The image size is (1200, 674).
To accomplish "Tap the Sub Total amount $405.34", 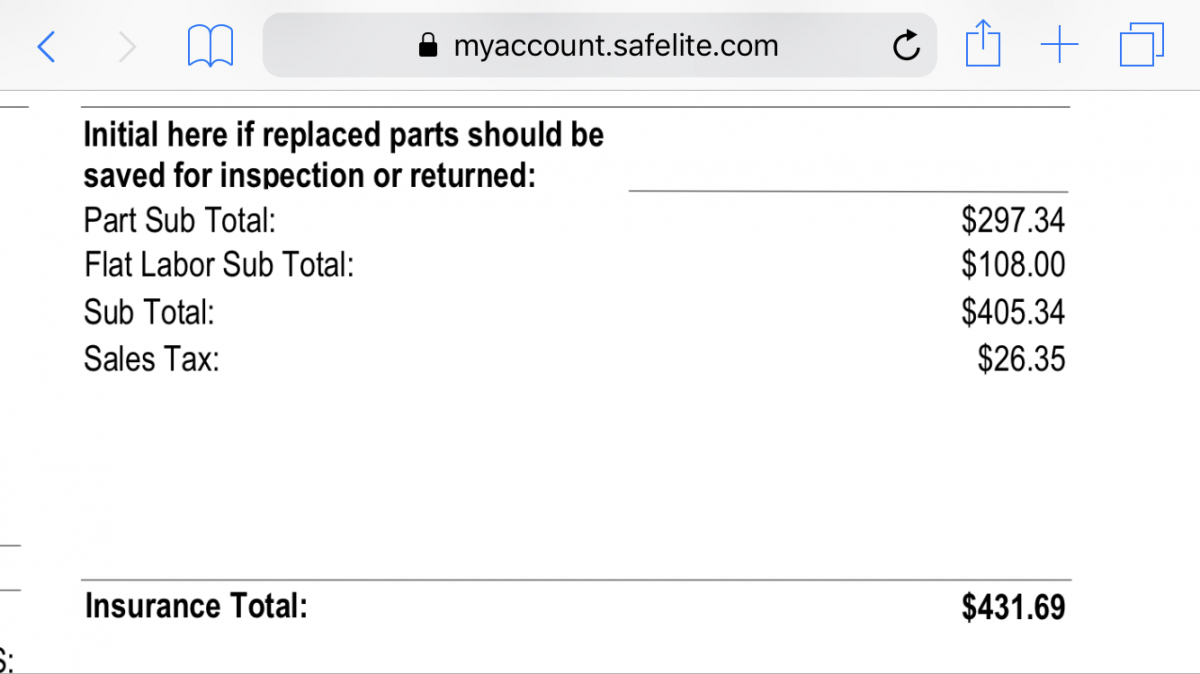I will 1013,313.
